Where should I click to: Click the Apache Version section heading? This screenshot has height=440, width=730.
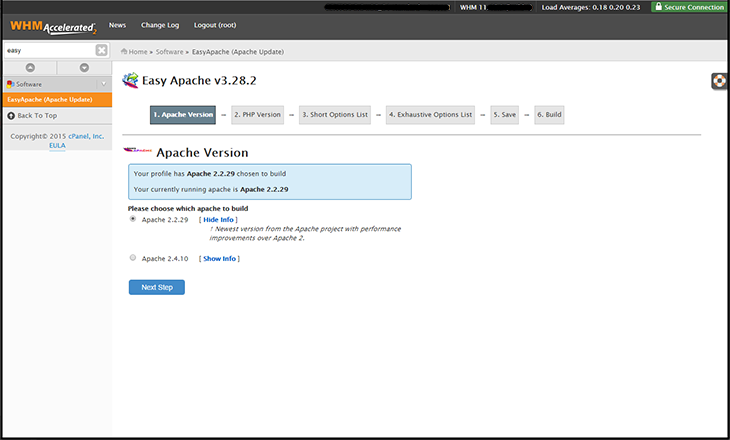tap(203, 153)
